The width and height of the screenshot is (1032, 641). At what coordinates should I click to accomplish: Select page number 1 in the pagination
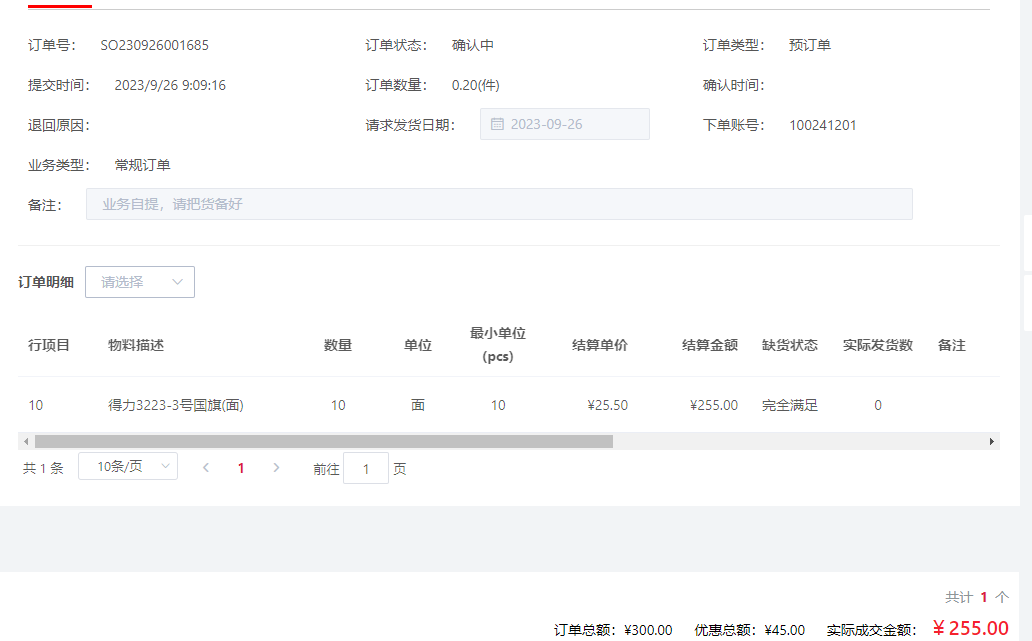coord(241,467)
